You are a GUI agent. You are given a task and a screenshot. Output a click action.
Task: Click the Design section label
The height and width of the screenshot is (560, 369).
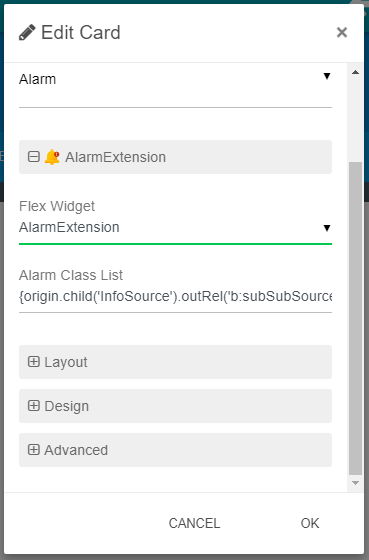[66, 406]
